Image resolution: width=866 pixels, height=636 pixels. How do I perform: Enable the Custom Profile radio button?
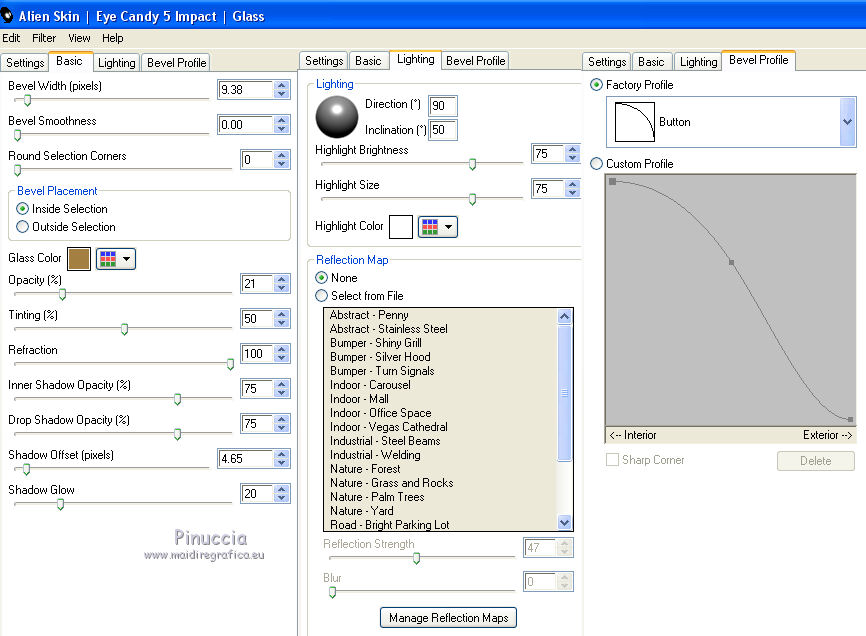tap(597, 164)
